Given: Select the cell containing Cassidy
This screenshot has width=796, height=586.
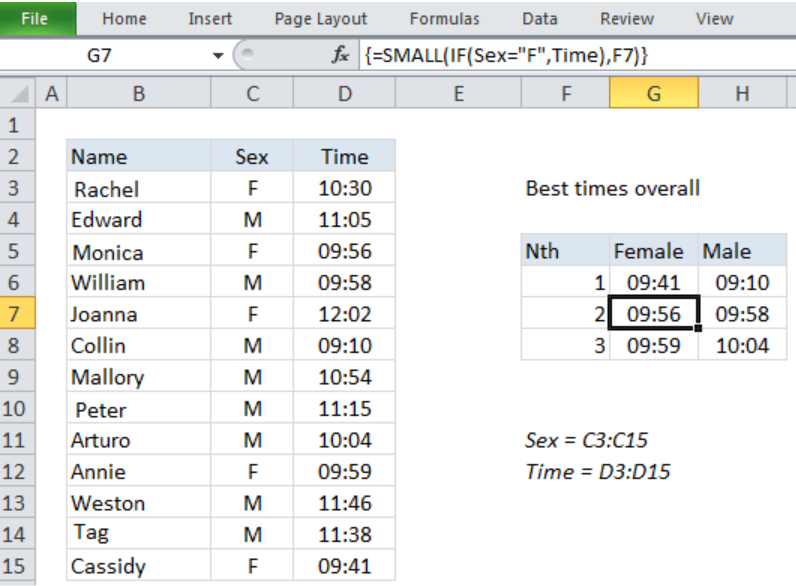Looking at the screenshot, I should click(x=139, y=566).
